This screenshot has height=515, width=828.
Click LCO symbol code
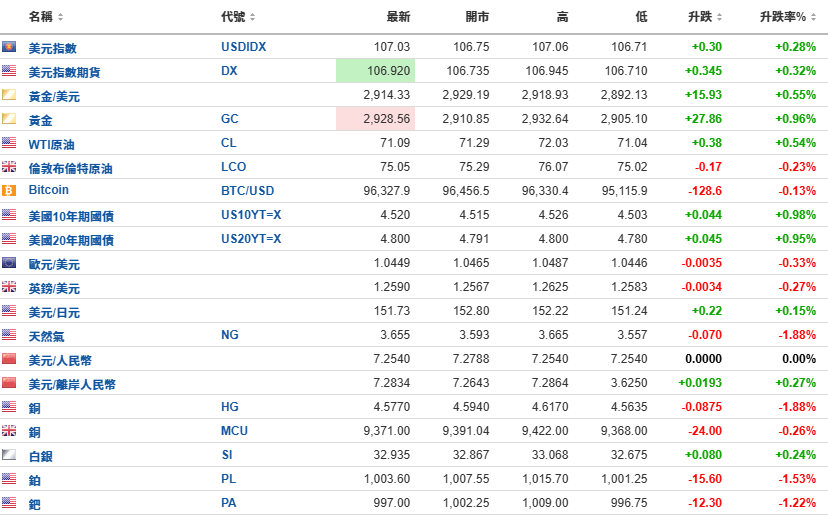233,167
